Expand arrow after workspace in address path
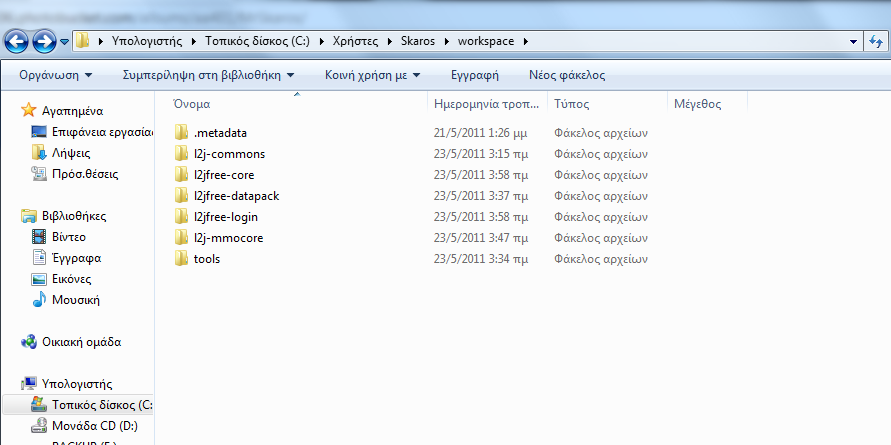Image resolution: width=891 pixels, height=445 pixels. point(524,41)
